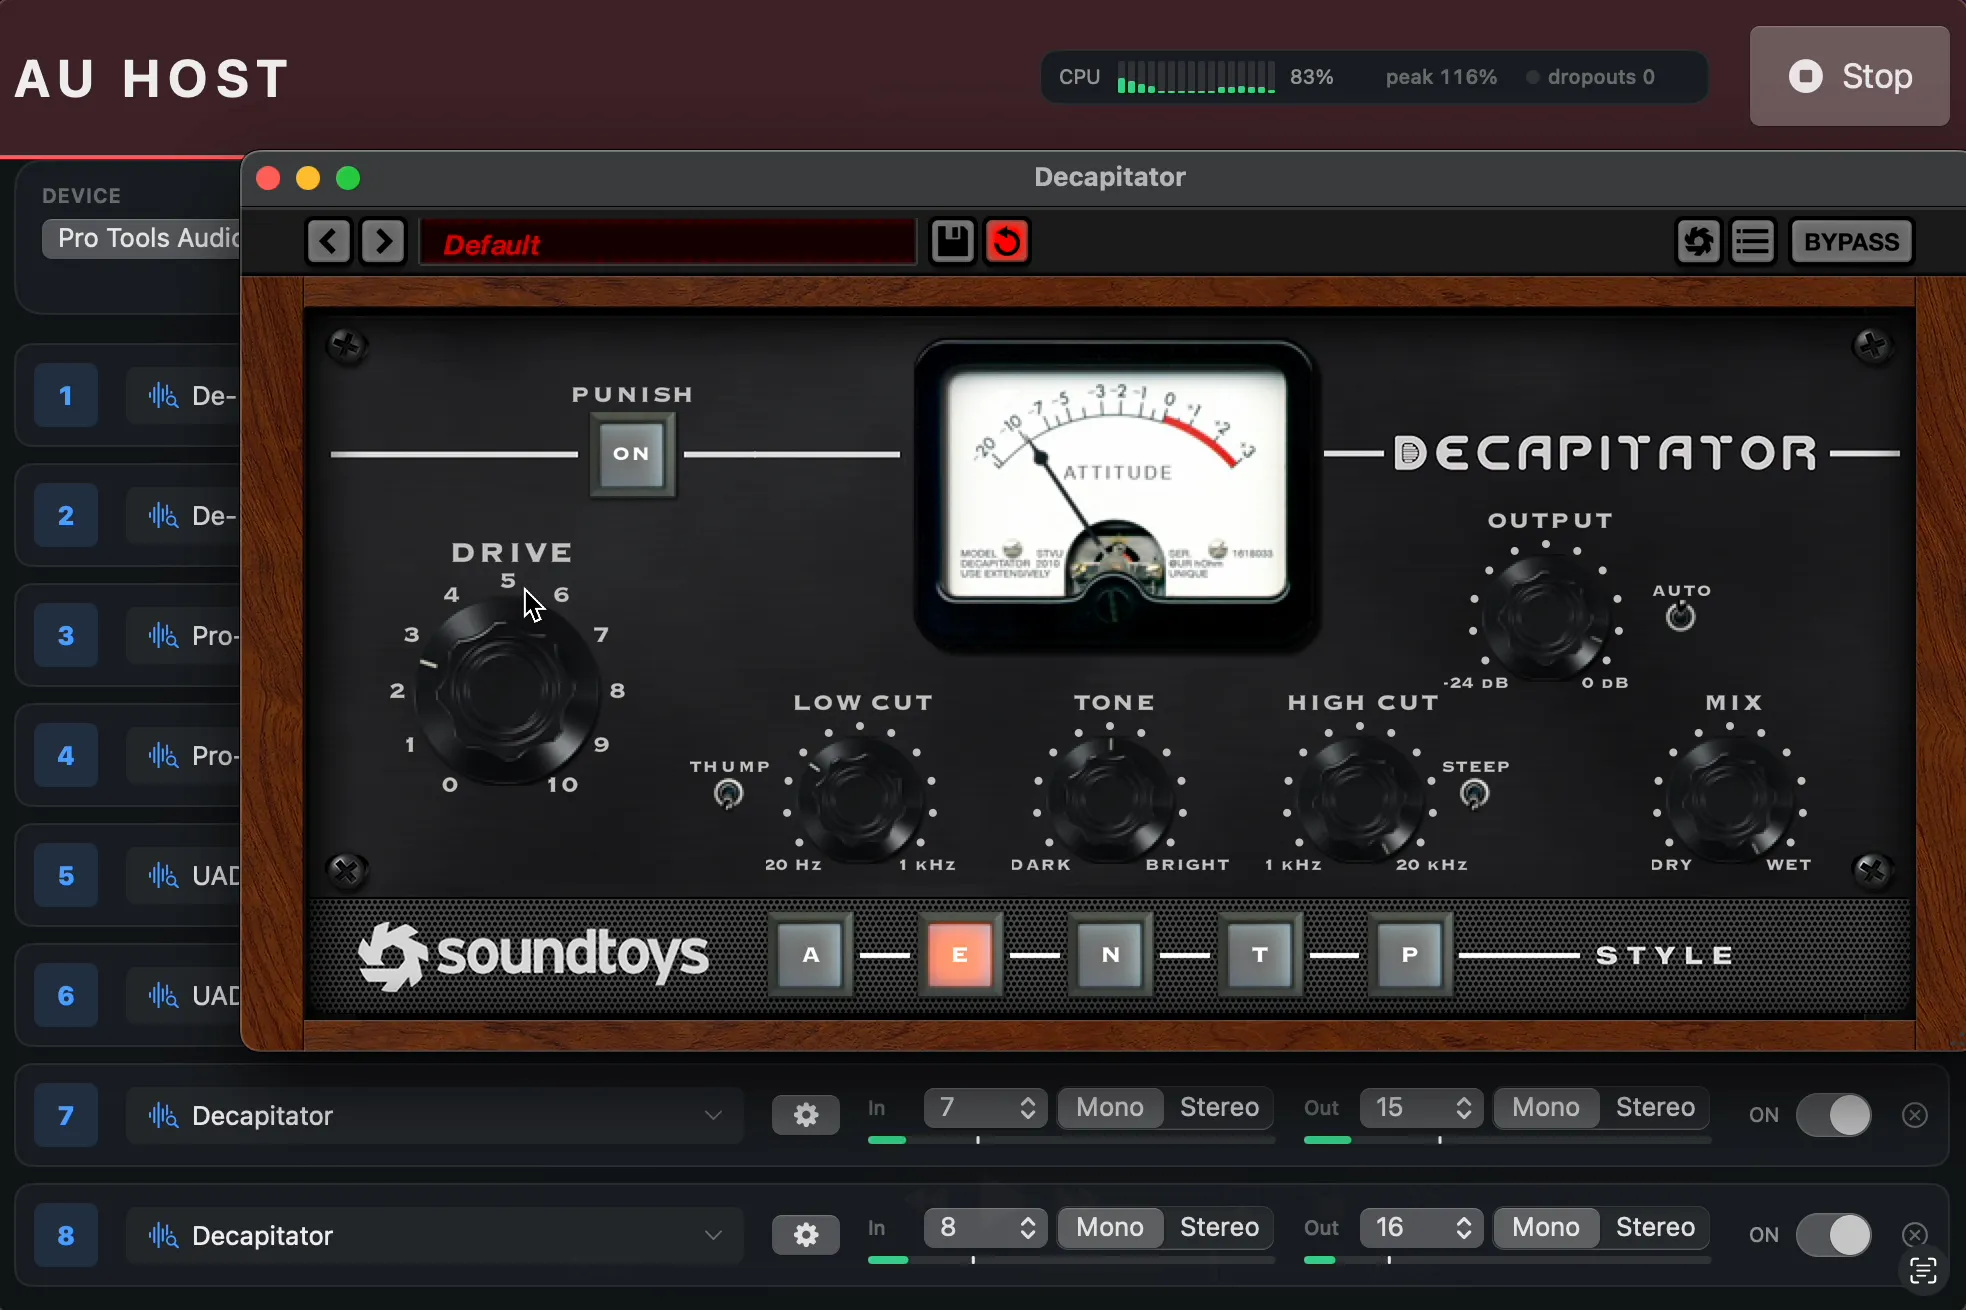
Task: Select style T saturation model
Action: coord(1260,955)
